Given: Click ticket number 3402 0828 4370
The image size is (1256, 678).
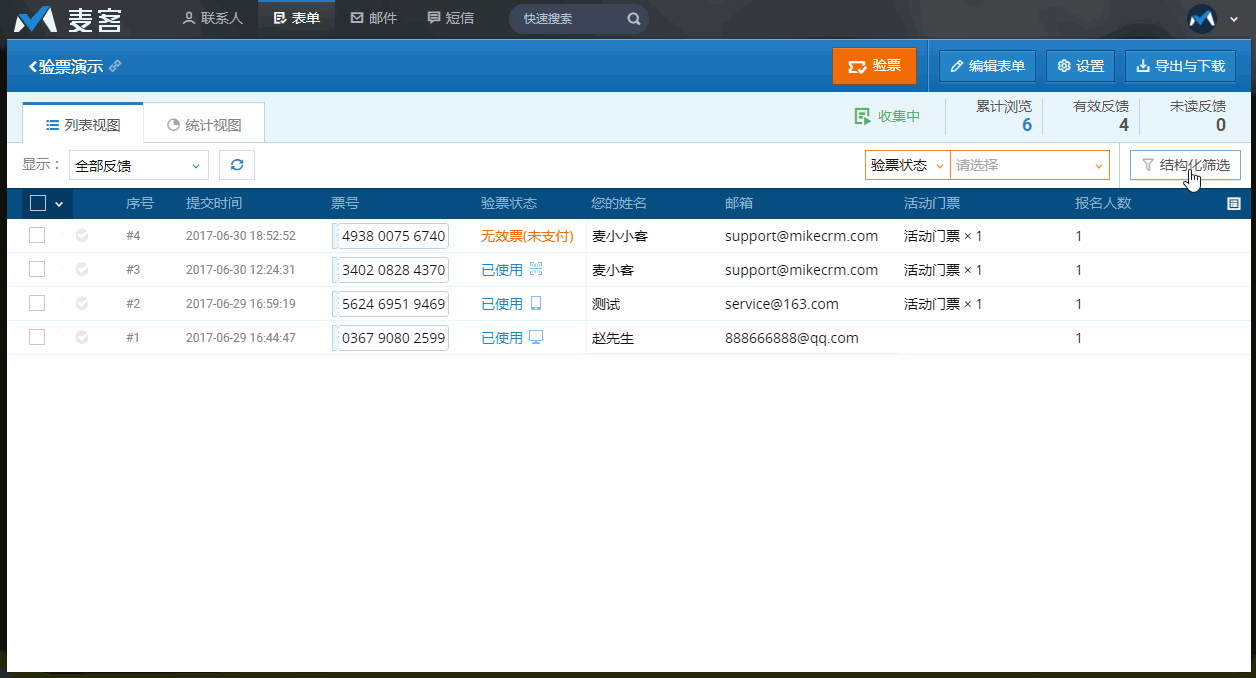Looking at the screenshot, I should [393, 270].
